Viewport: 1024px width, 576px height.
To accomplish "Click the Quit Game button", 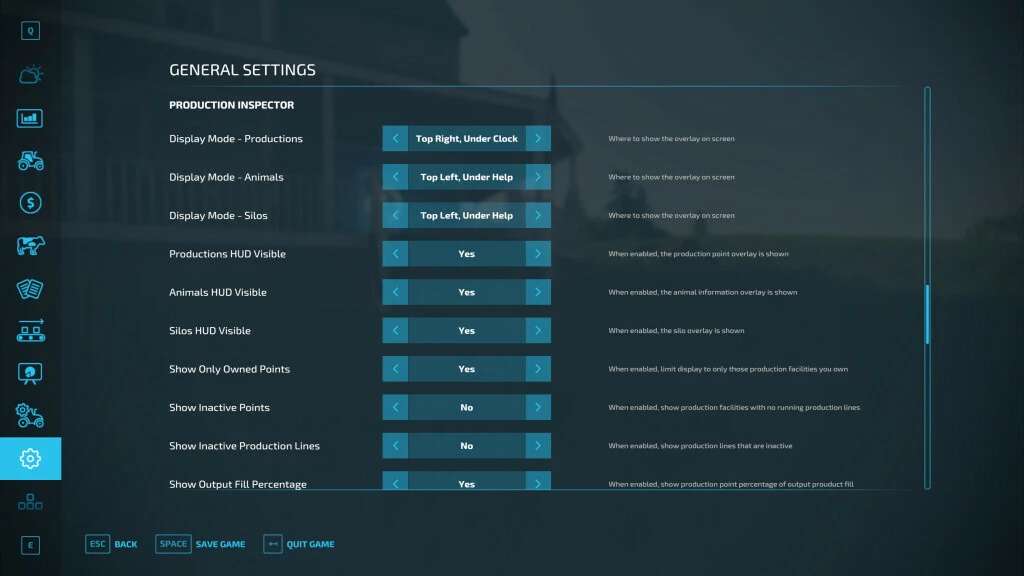I will tap(299, 544).
